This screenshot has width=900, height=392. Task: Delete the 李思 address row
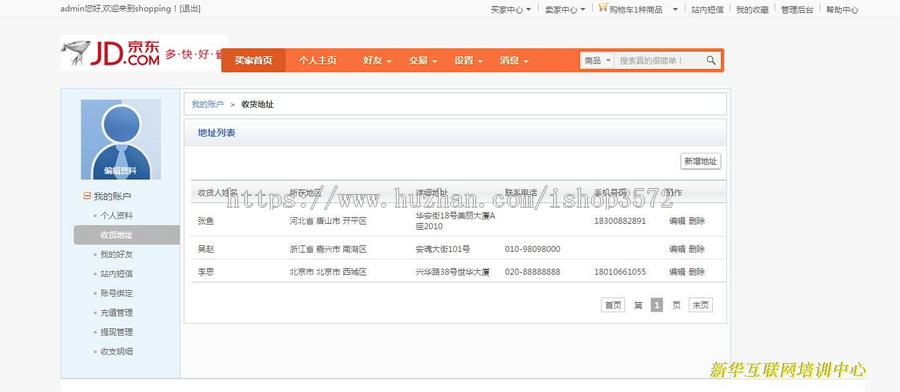point(697,272)
